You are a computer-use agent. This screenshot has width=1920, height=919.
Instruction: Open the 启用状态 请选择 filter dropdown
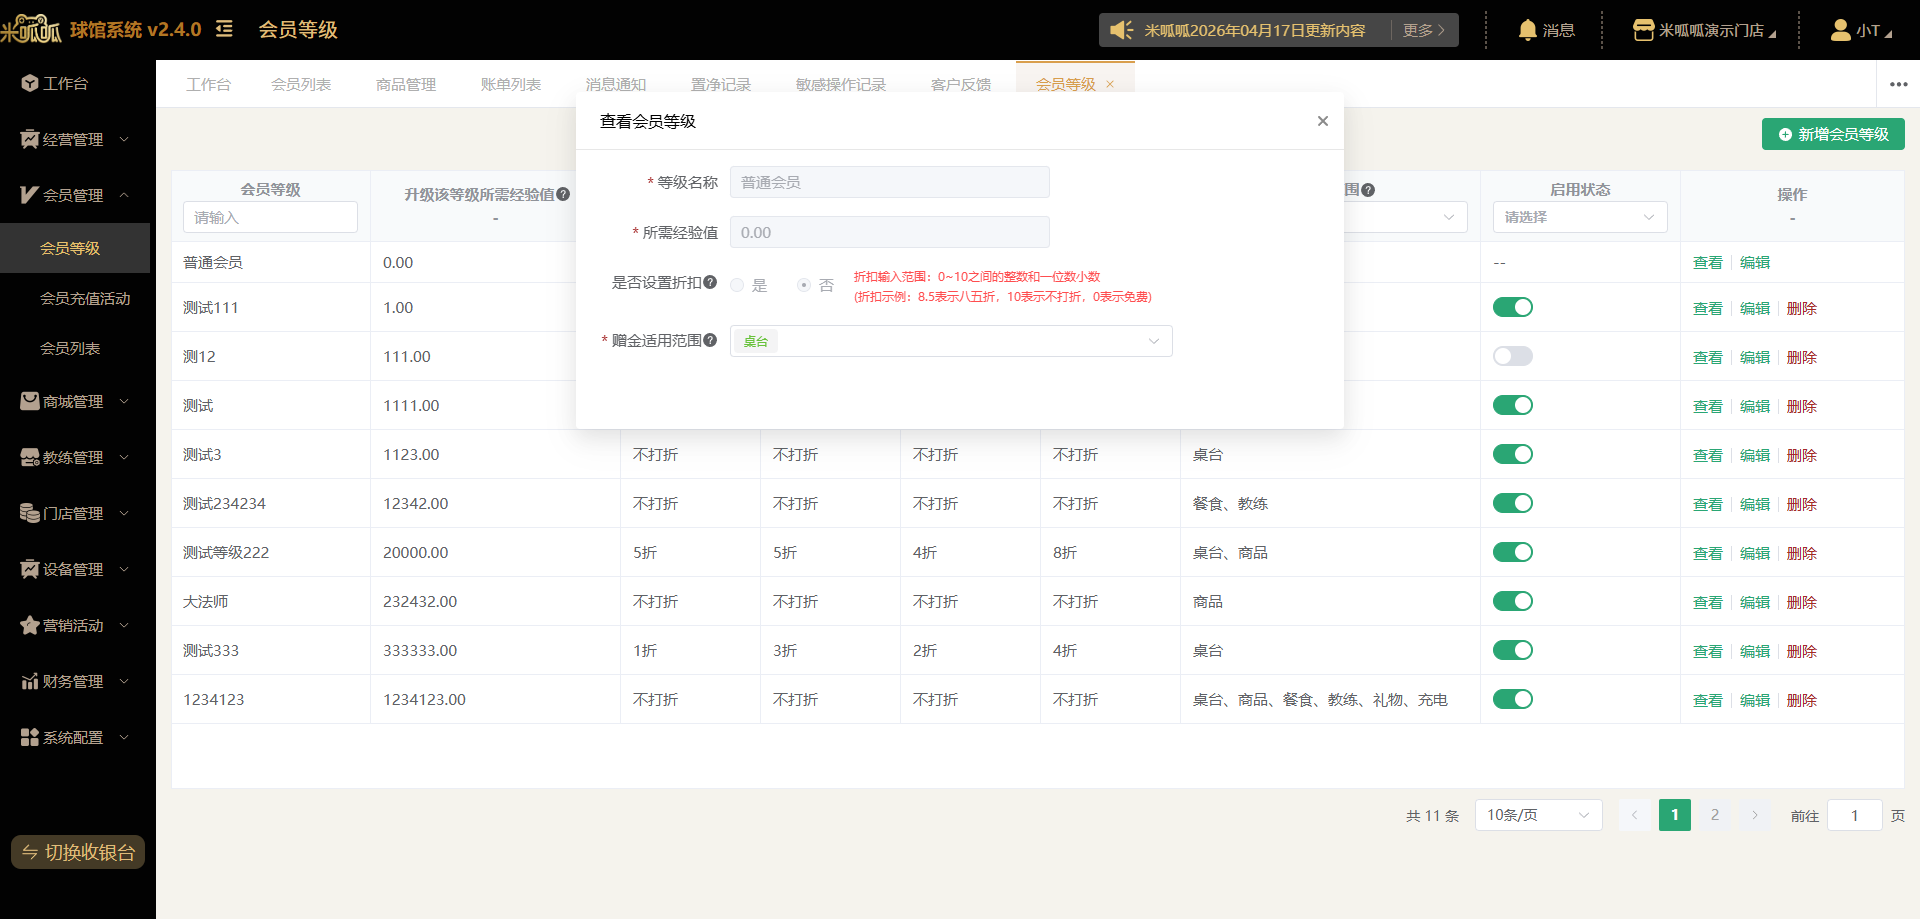point(1580,217)
